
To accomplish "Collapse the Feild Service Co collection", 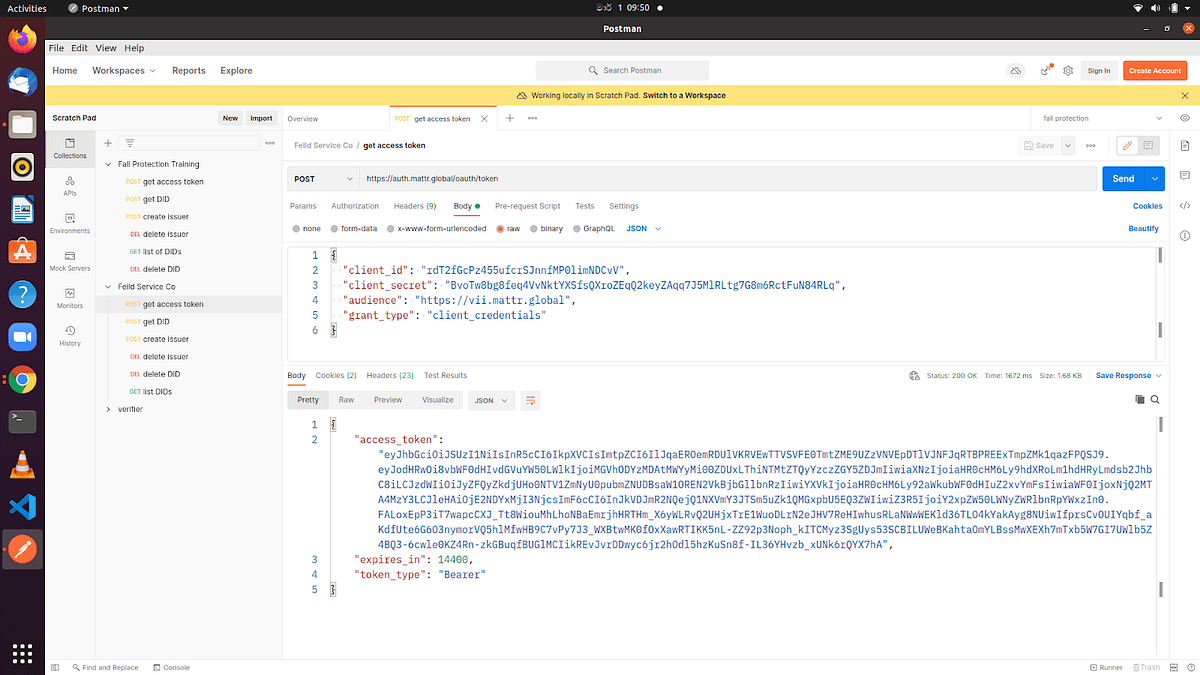I will point(109,287).
